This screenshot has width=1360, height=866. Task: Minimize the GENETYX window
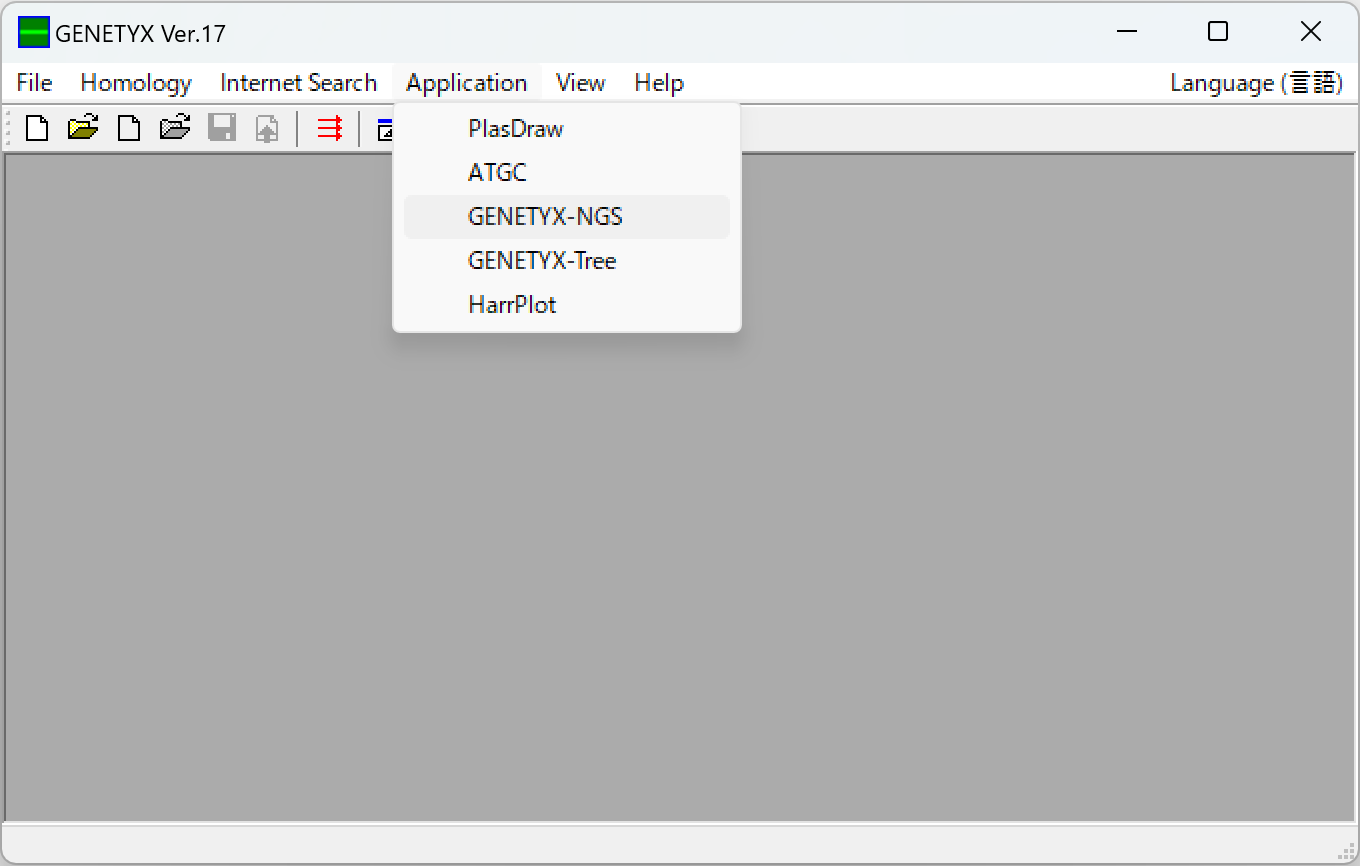[x=1127, y=32]
